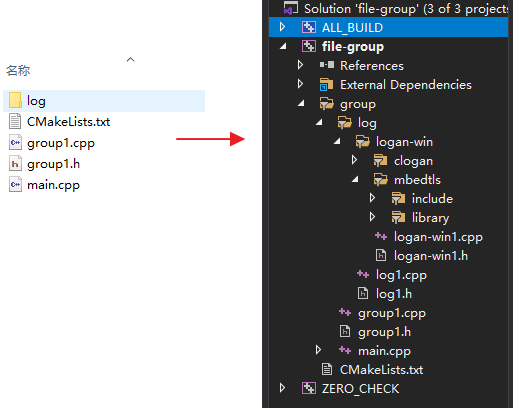Image resolution: width=513 pixels, height=414 pixels.
Task: Expand the ALL_BUILD project node
Action: [282, 27]
